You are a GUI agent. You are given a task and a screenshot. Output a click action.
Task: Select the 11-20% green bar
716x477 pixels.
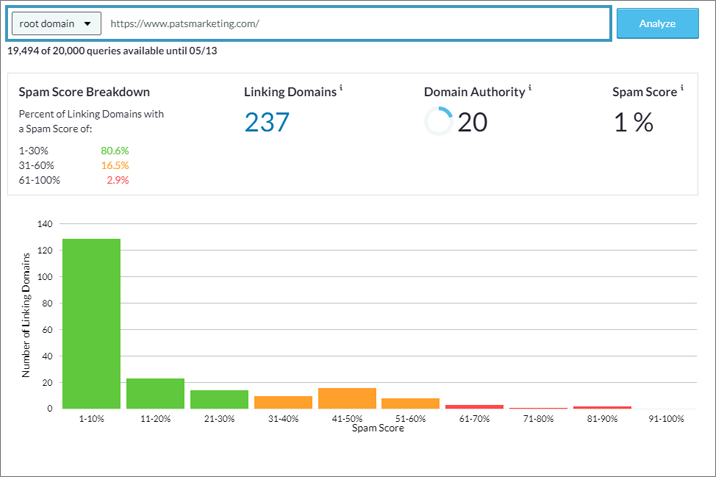(x=155, y=393)
